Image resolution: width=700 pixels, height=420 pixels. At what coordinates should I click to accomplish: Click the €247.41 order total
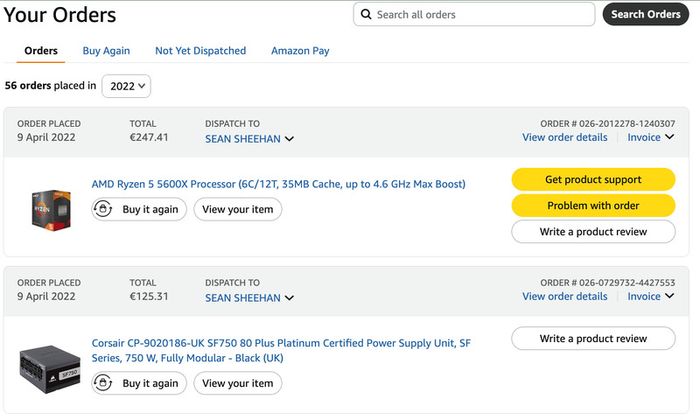point(149,137)
